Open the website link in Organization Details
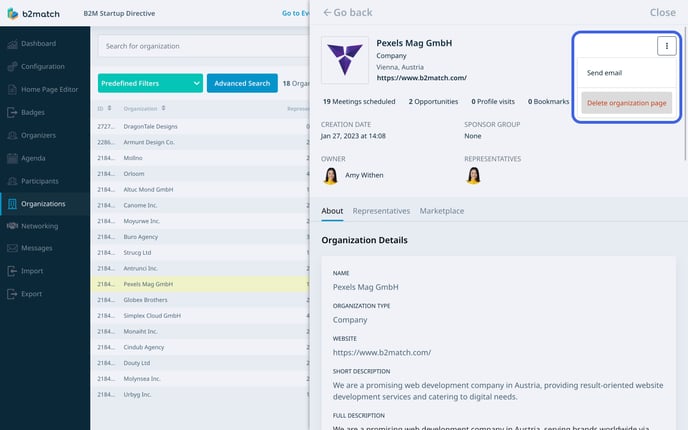 pyautogui.click(x=382, y=352)
